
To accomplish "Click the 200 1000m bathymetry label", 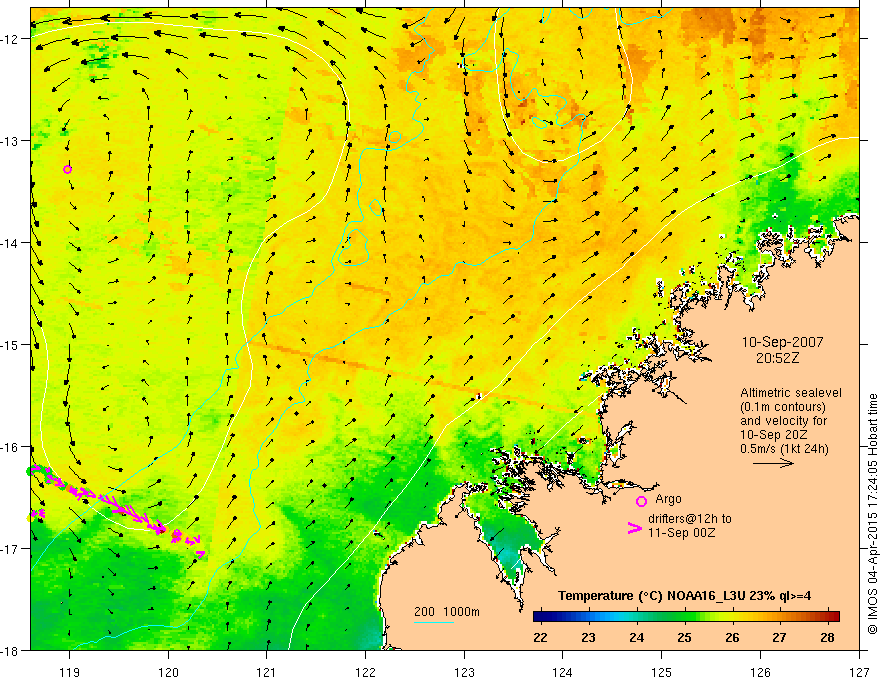I will (x=447, y=612).
